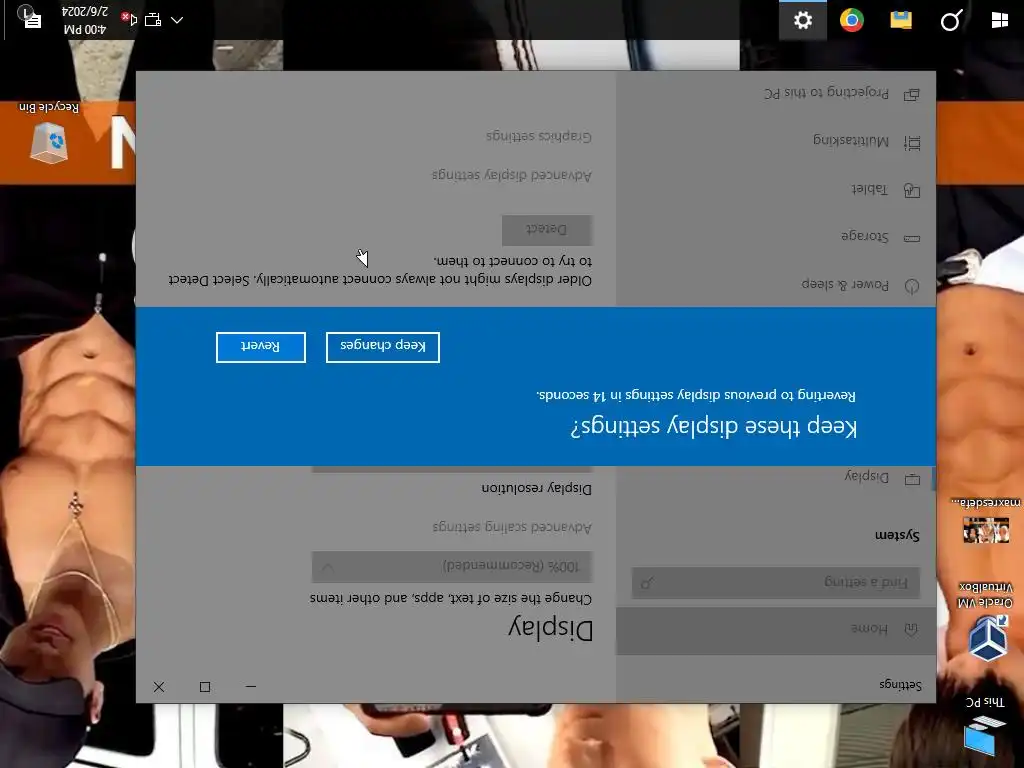Click the taskbar search icon
This screenshot has height=768, width=1024.
pos(951,20)
